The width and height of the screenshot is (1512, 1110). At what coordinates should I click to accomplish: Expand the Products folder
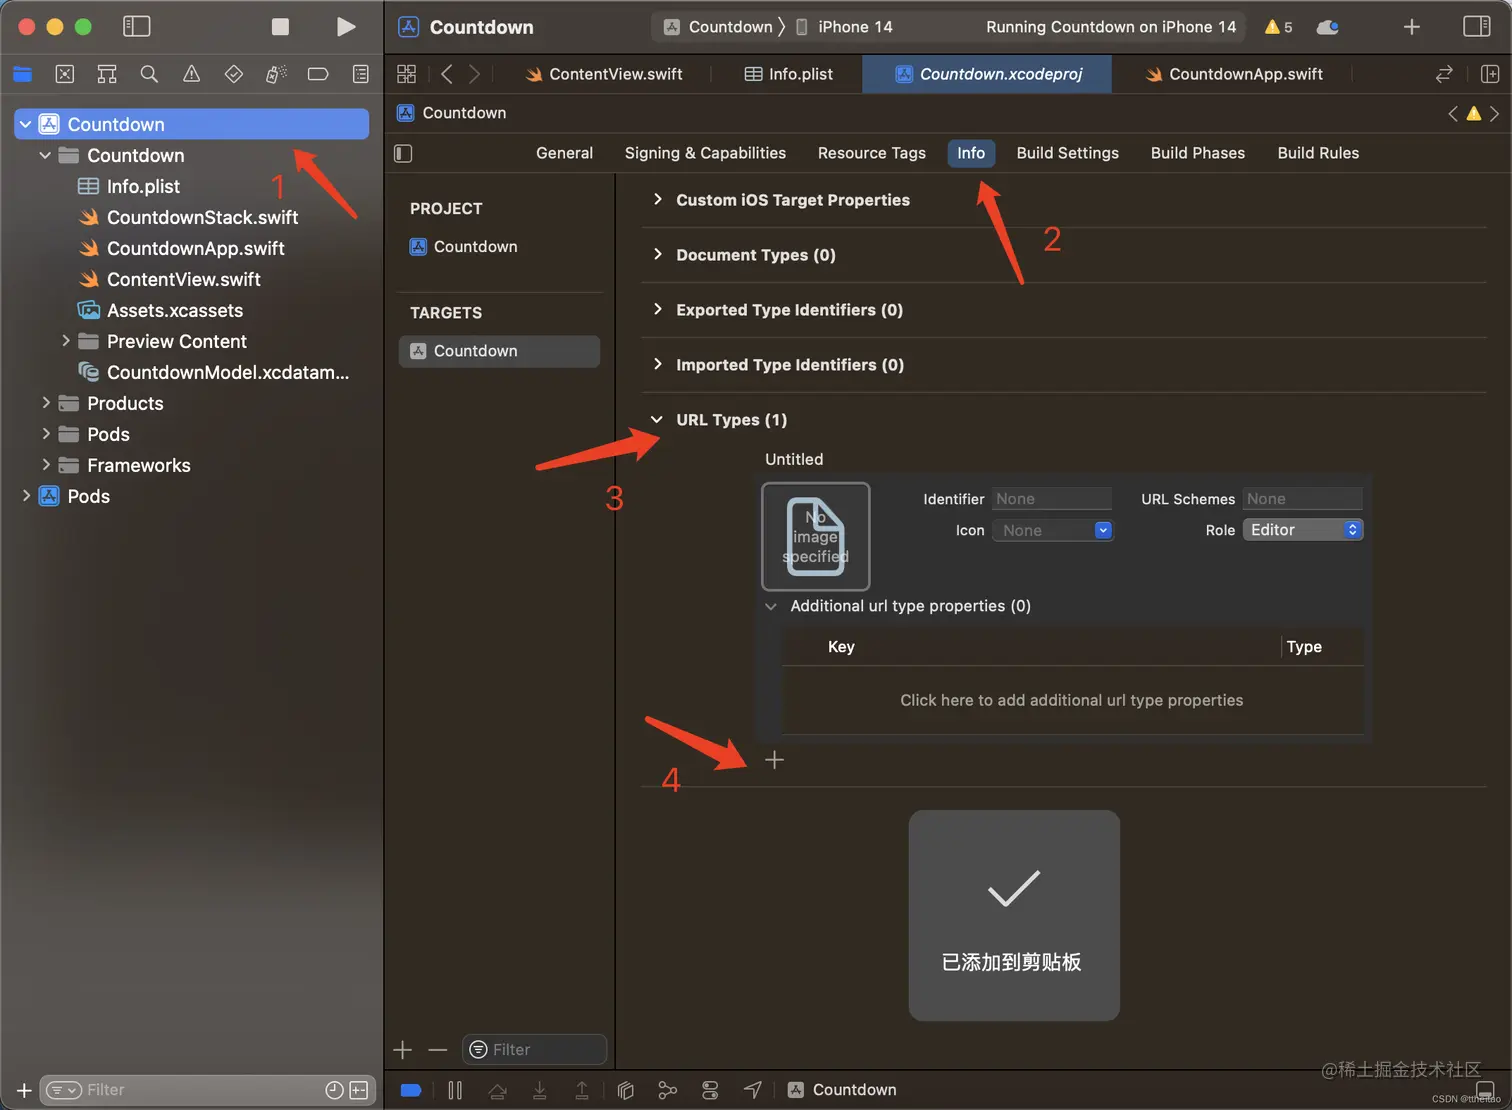click(45, 403)
